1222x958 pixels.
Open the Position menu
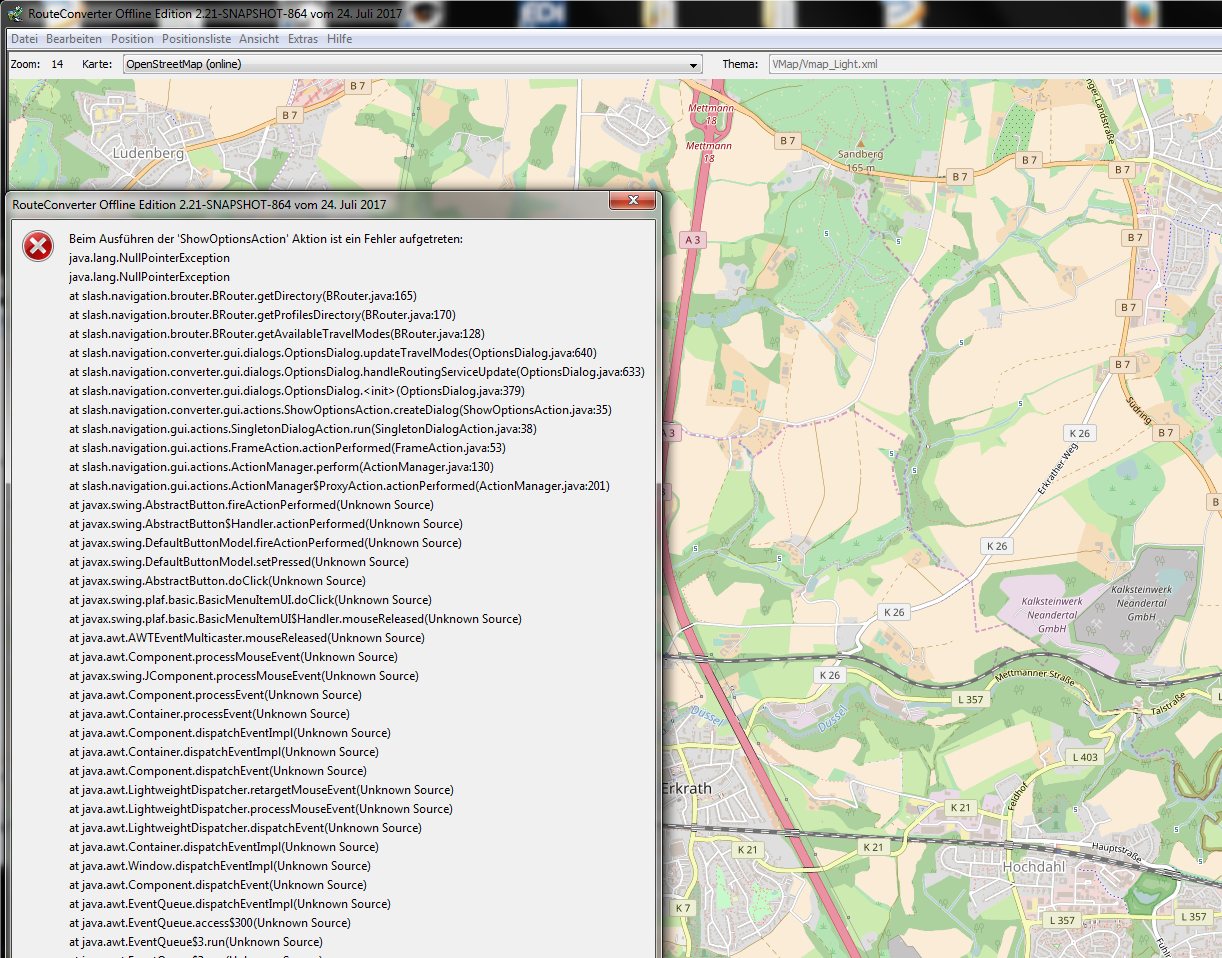(132, 39)
